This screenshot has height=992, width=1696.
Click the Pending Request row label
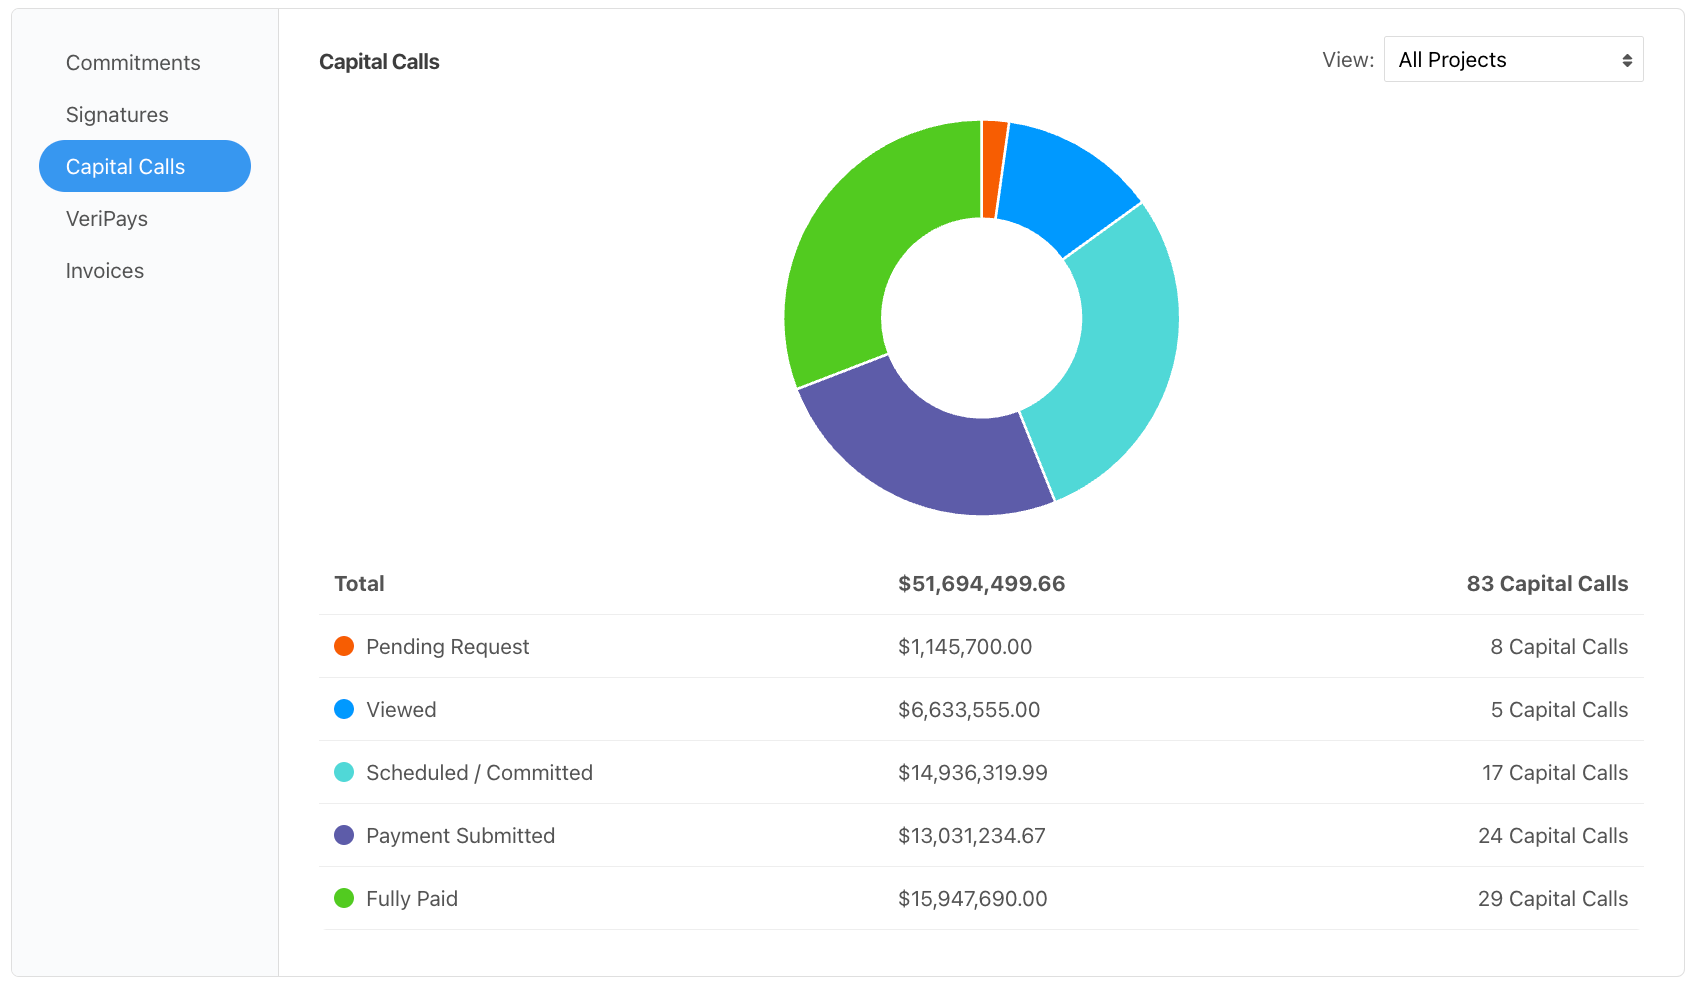[447, 647]
